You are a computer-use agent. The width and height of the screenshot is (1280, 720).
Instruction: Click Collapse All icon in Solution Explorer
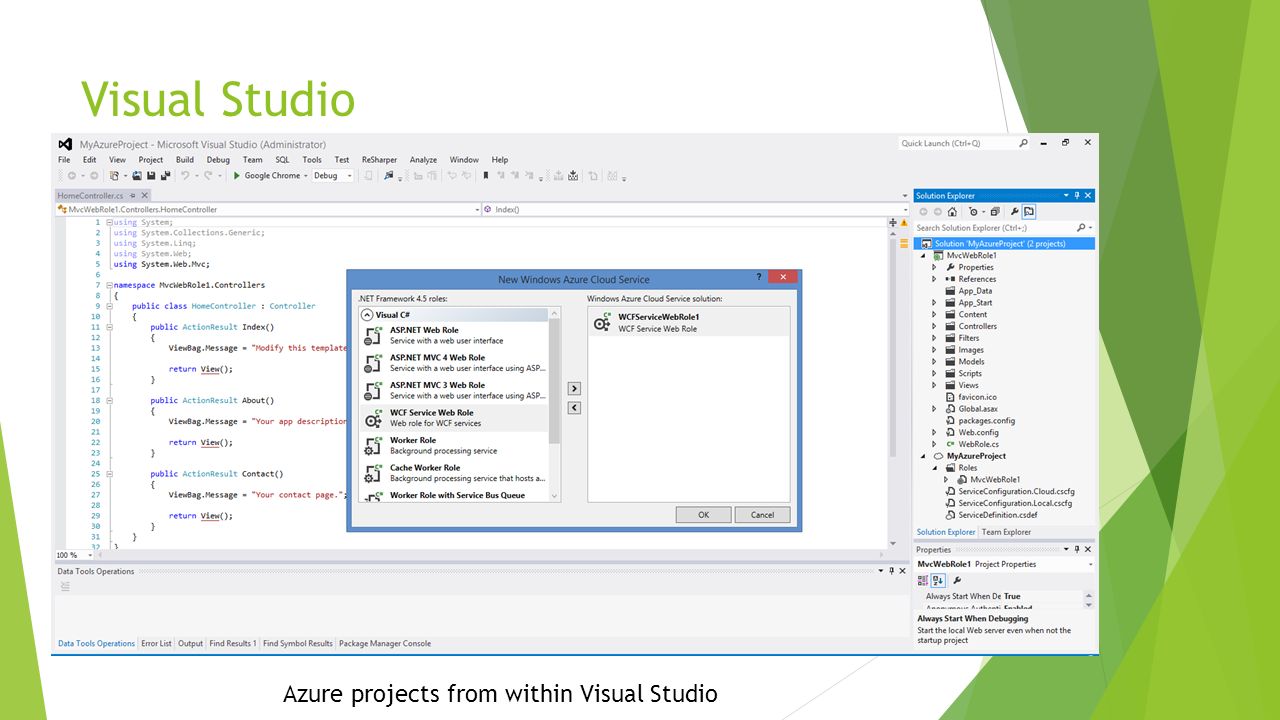995,212
